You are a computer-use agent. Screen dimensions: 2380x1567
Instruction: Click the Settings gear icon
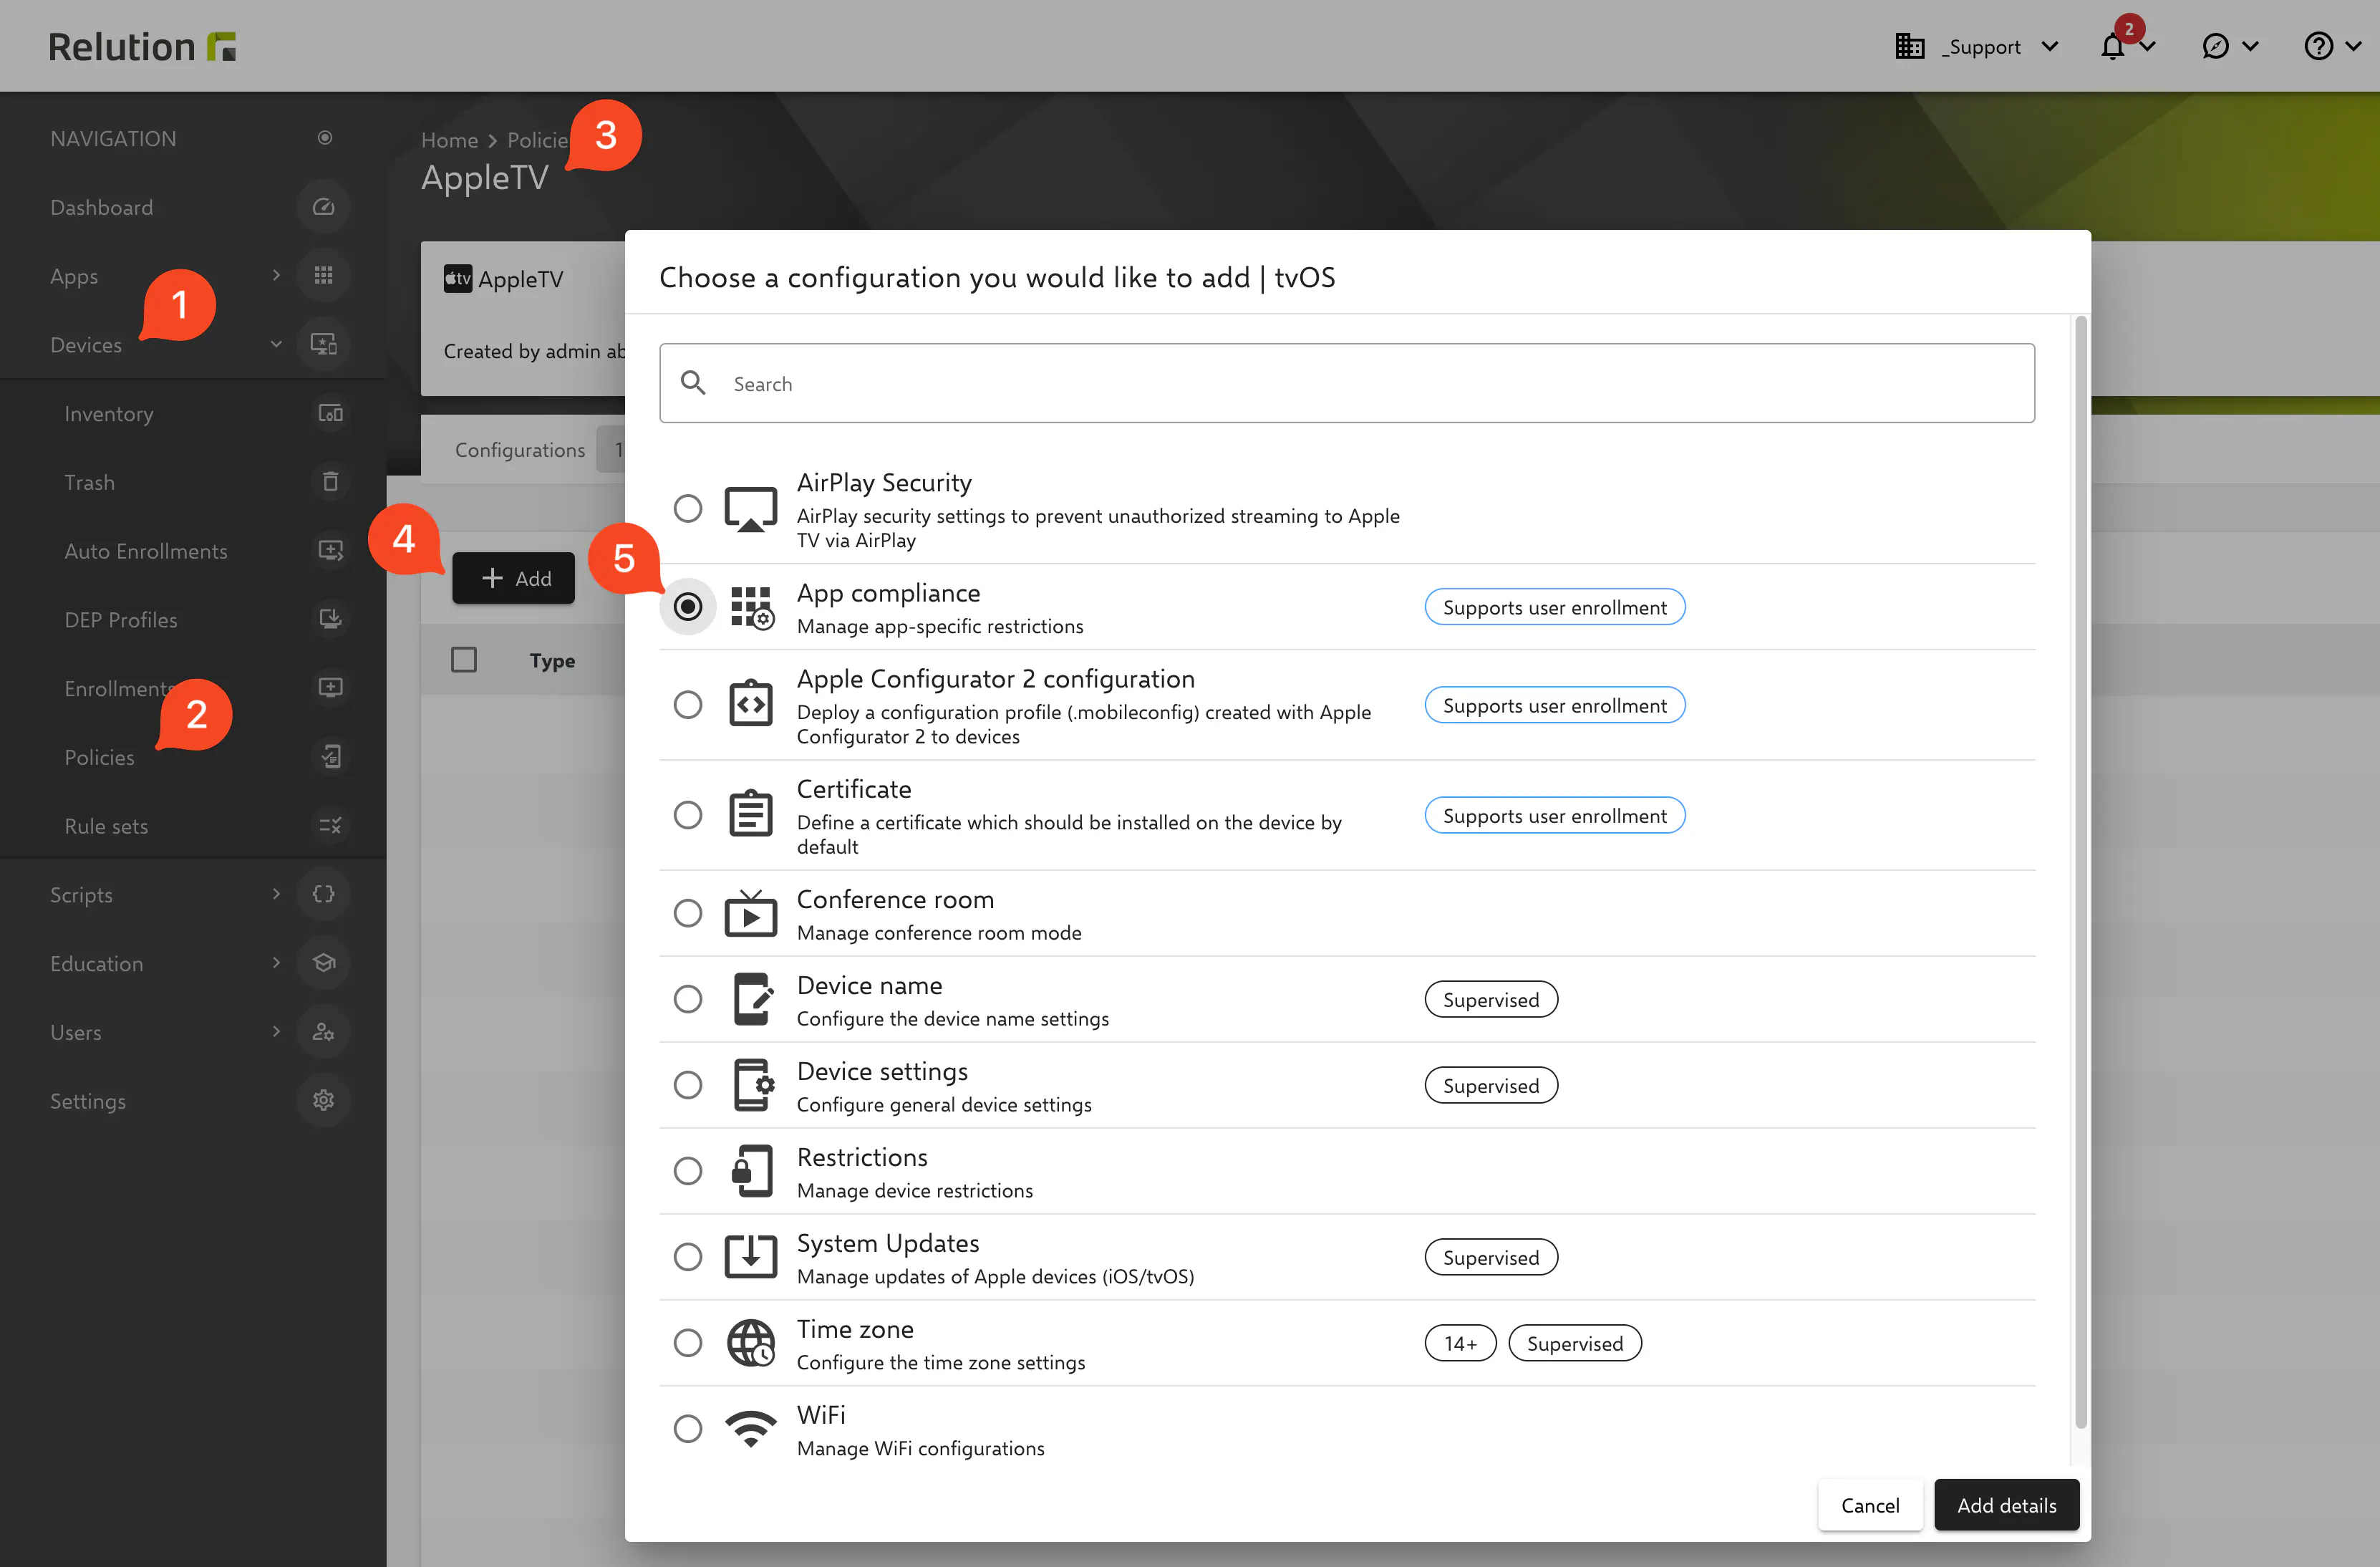coord(323,1100)
